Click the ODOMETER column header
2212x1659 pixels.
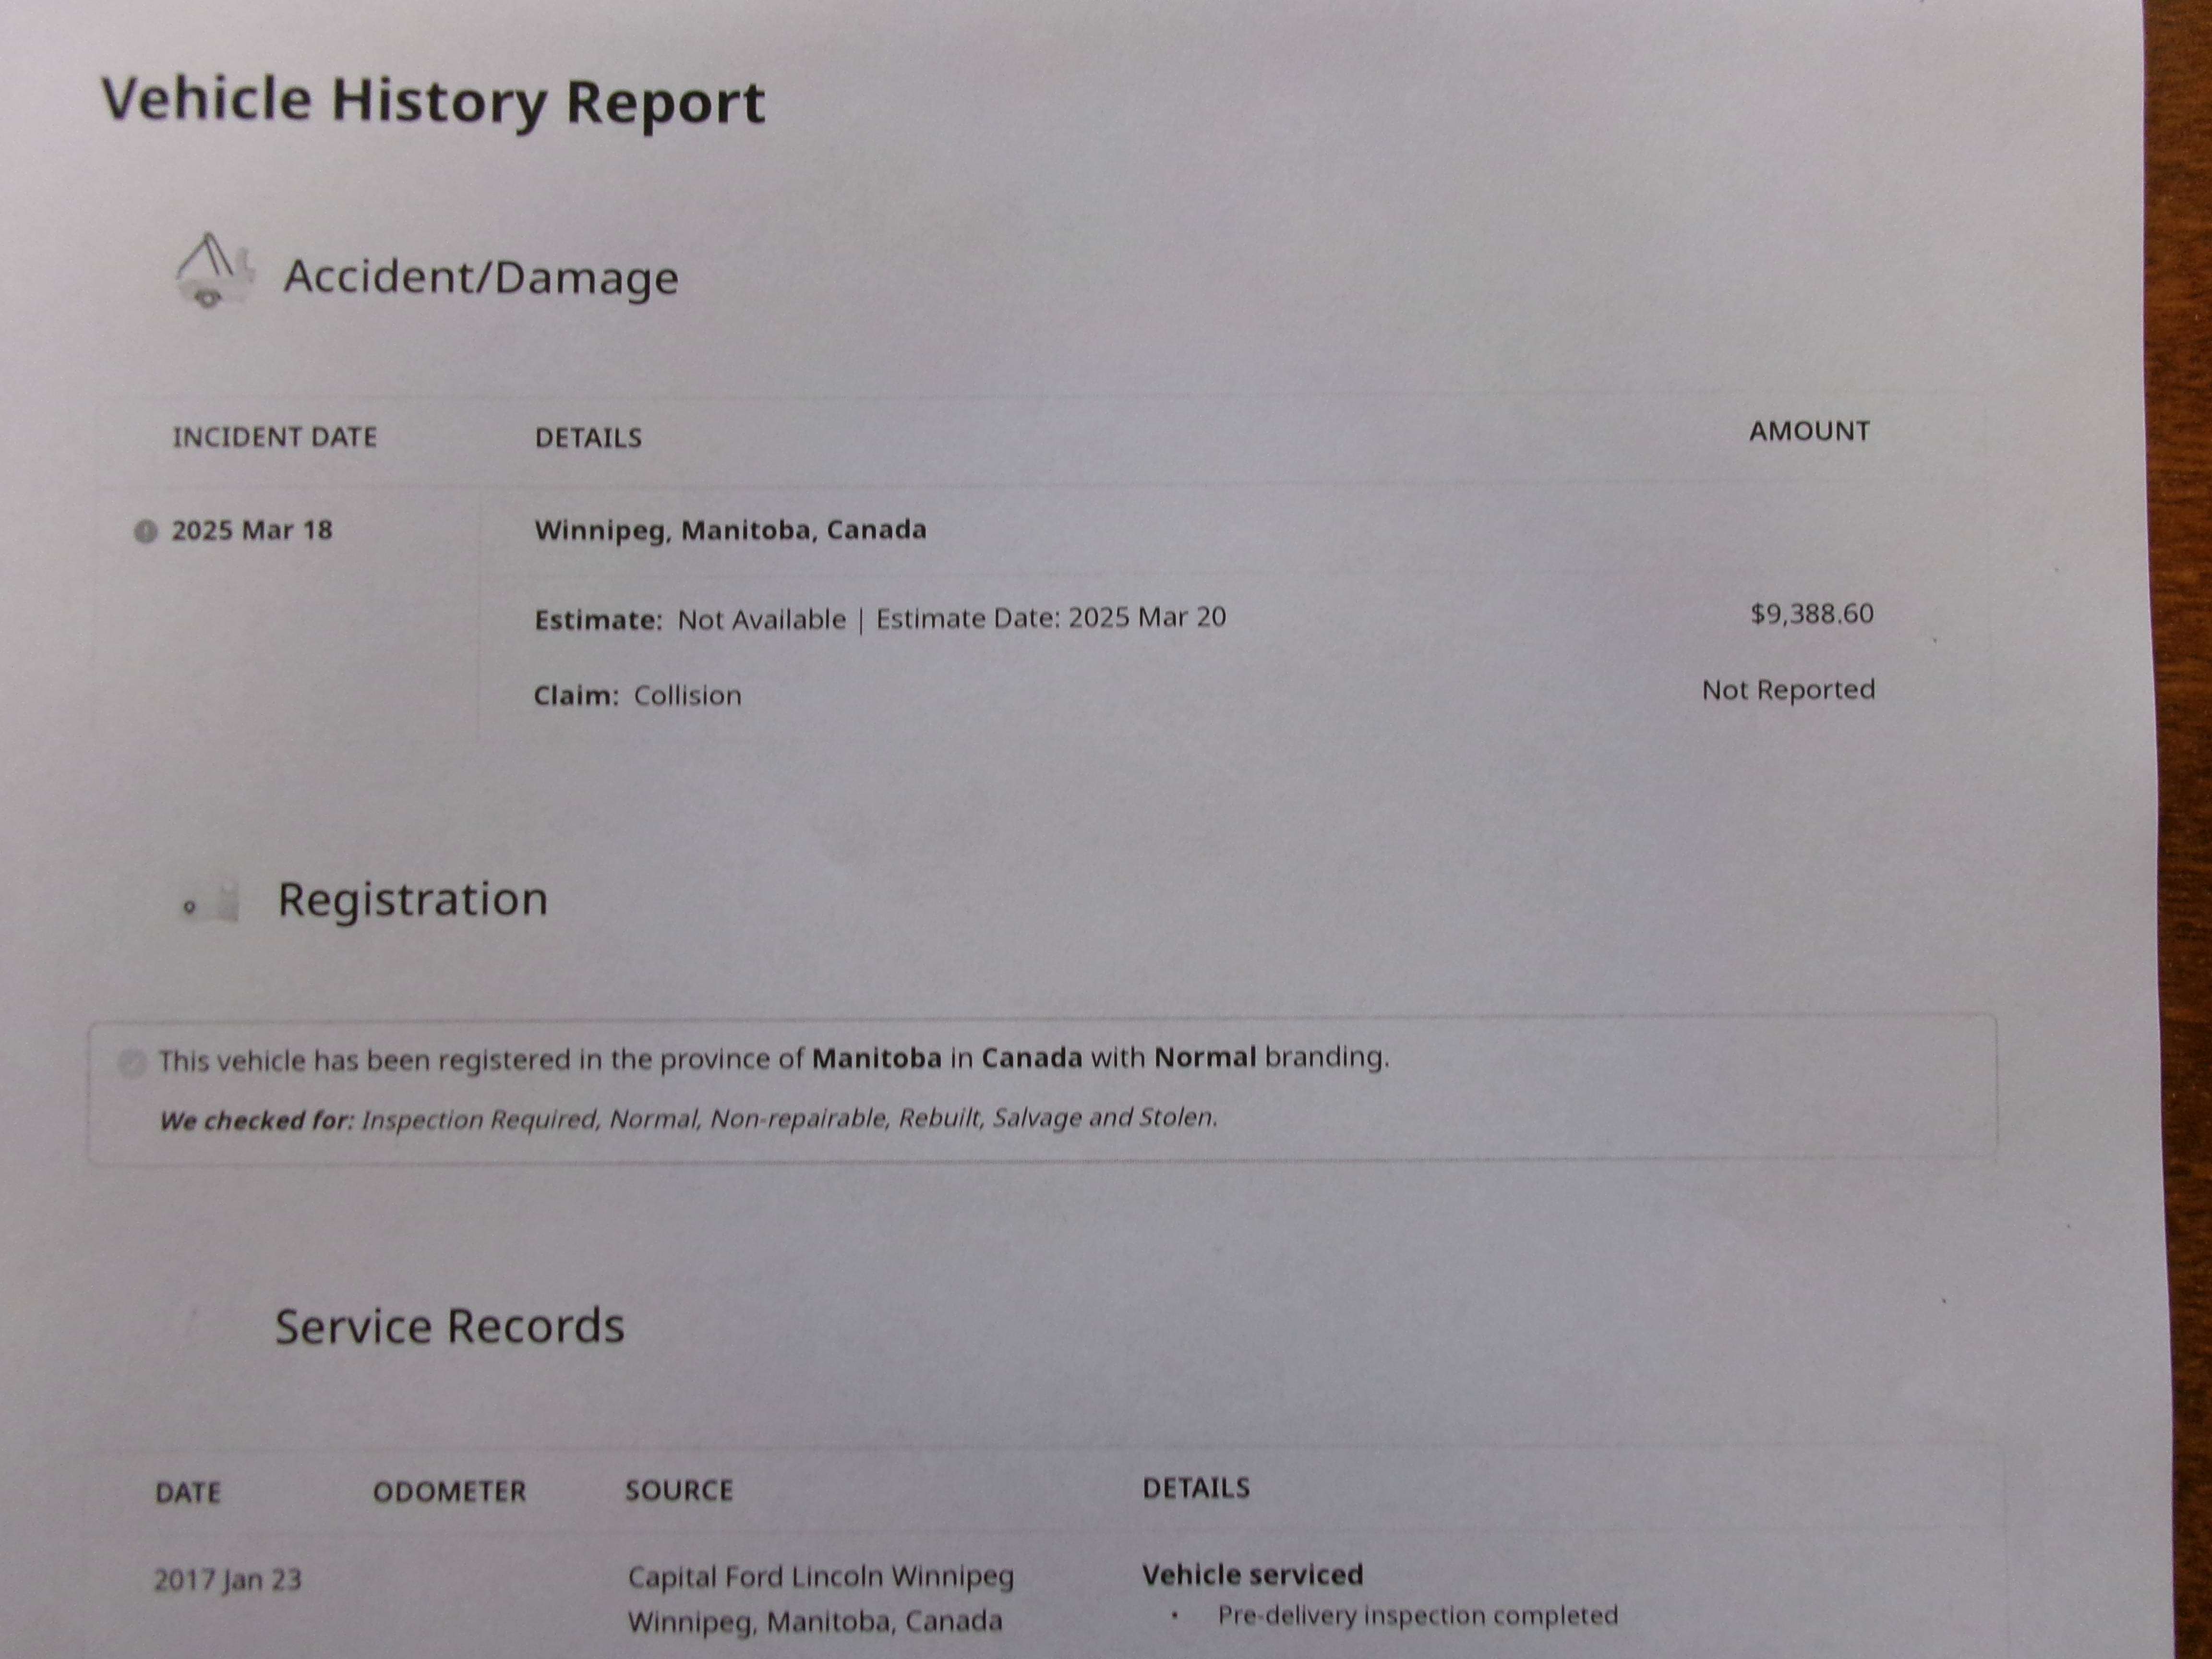click(x=449, y=1491)
